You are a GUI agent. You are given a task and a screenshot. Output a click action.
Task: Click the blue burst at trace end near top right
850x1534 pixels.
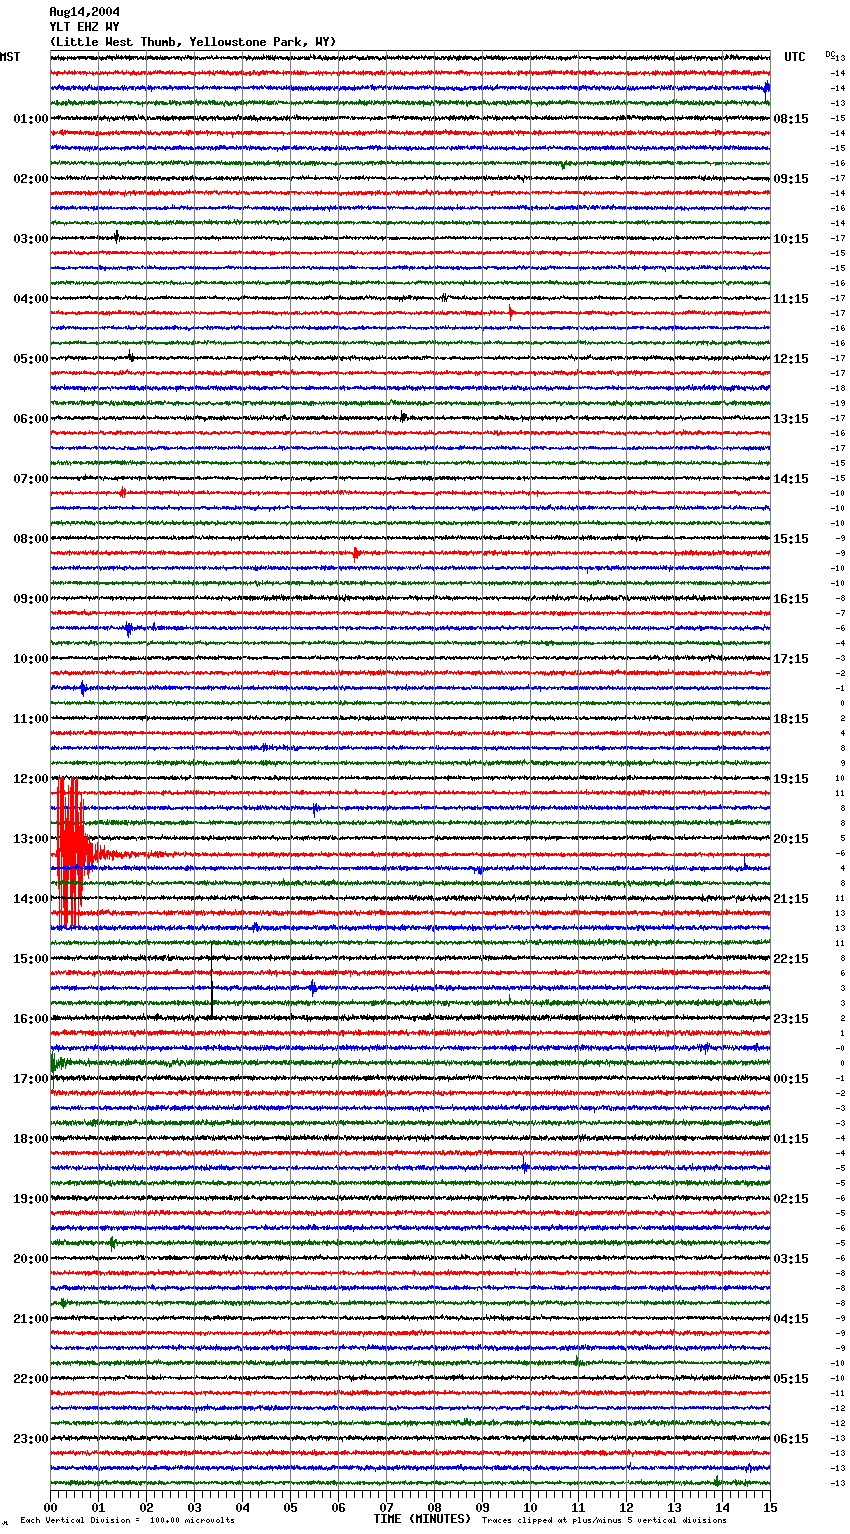[x=766, y=88]
